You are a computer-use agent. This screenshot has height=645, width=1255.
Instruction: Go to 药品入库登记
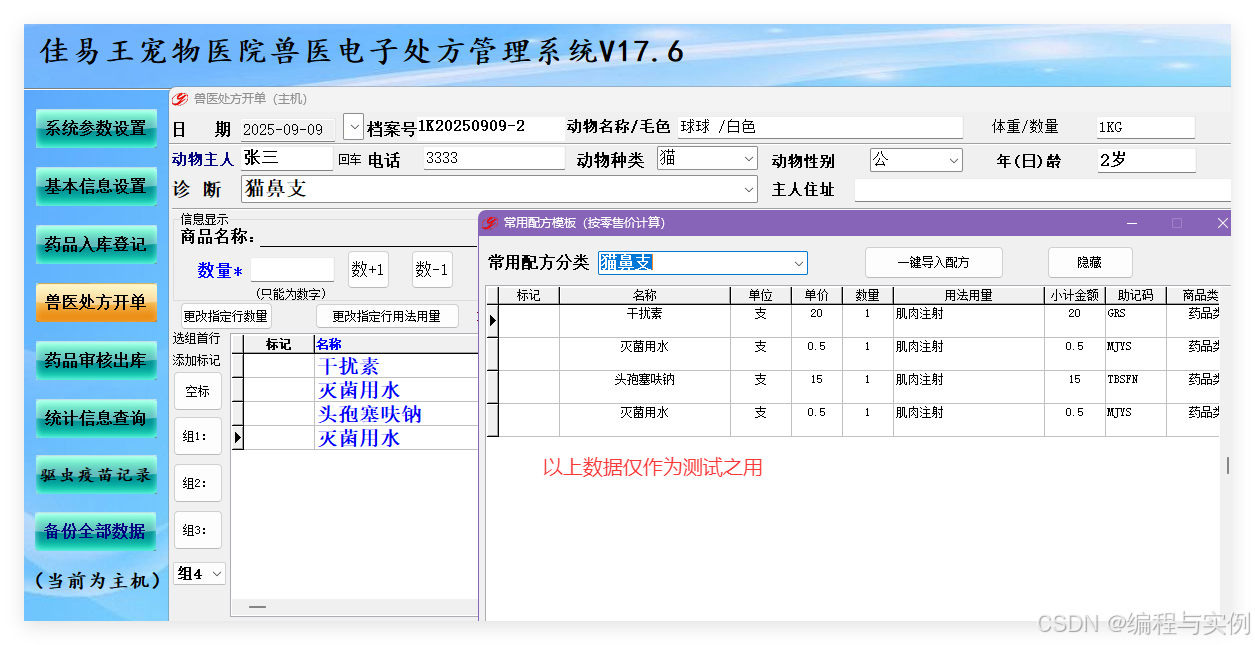click(96, 244)
